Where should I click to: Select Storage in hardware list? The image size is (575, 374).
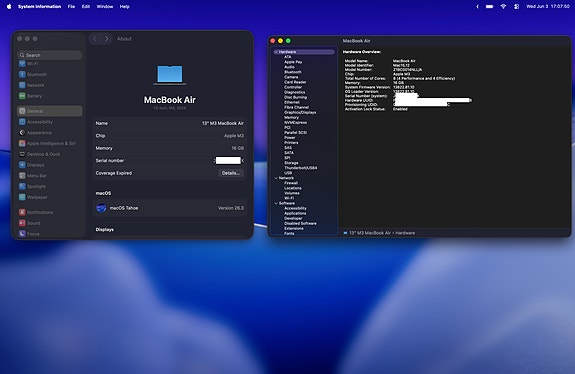click(291, 163)
